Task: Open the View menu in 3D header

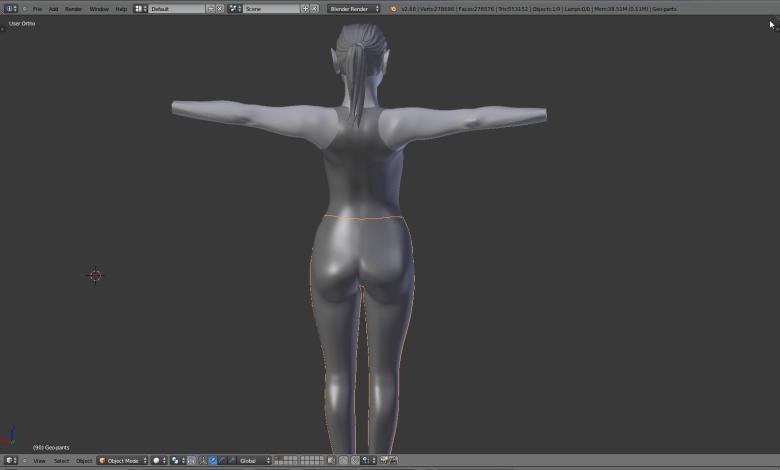Action: point(39,461)
